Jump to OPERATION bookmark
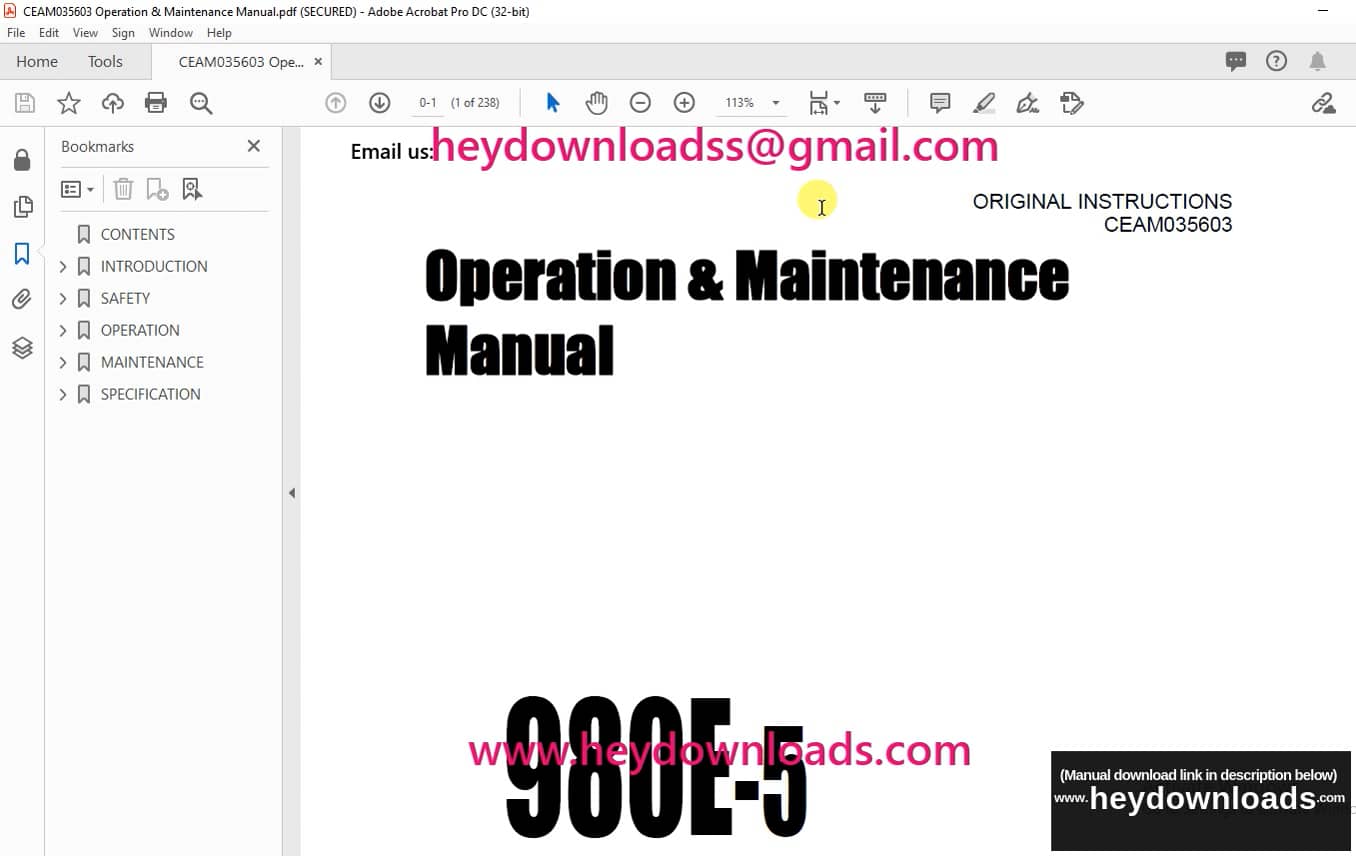This screenshot has height=856, width=1356. tap(140, 330)
